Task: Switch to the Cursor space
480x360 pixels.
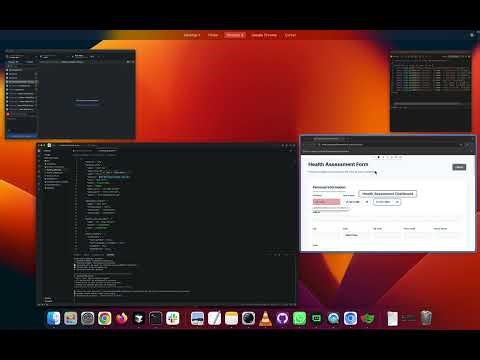Action: (x=290, y=35)
